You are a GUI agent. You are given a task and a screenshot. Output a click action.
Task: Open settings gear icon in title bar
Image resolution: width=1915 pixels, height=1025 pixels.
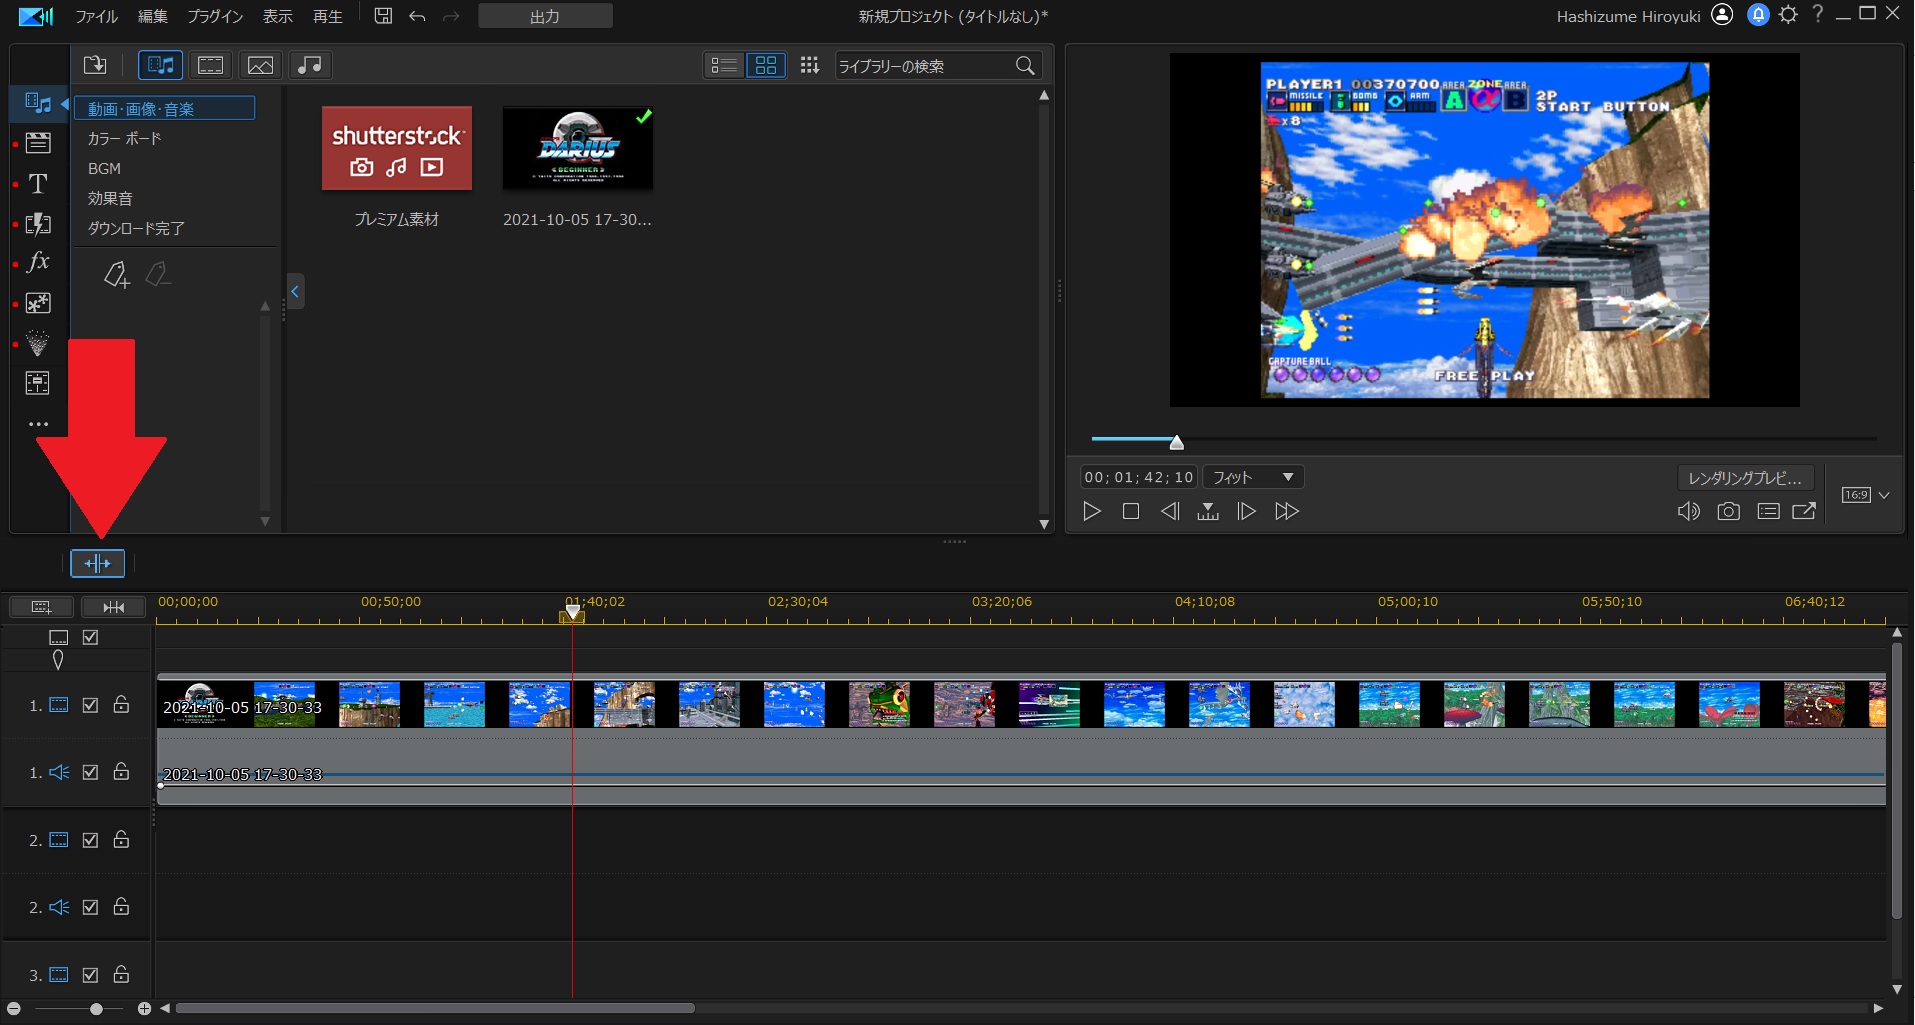(1788, 15)
